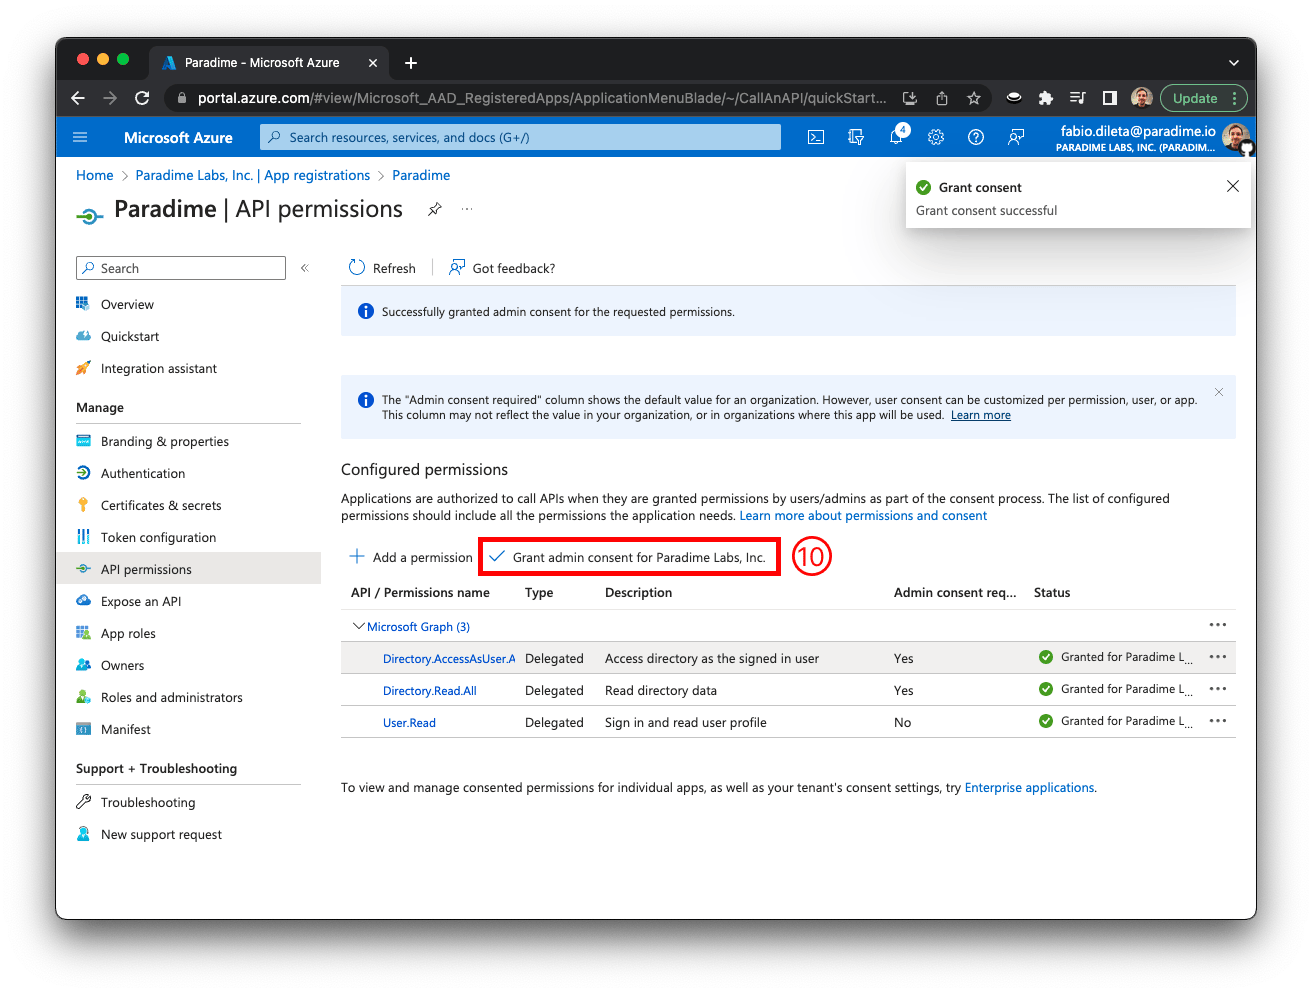Open account menu for fabio.dileta@paradime.io
The image size is (1312, 993).
point(1153,138)
